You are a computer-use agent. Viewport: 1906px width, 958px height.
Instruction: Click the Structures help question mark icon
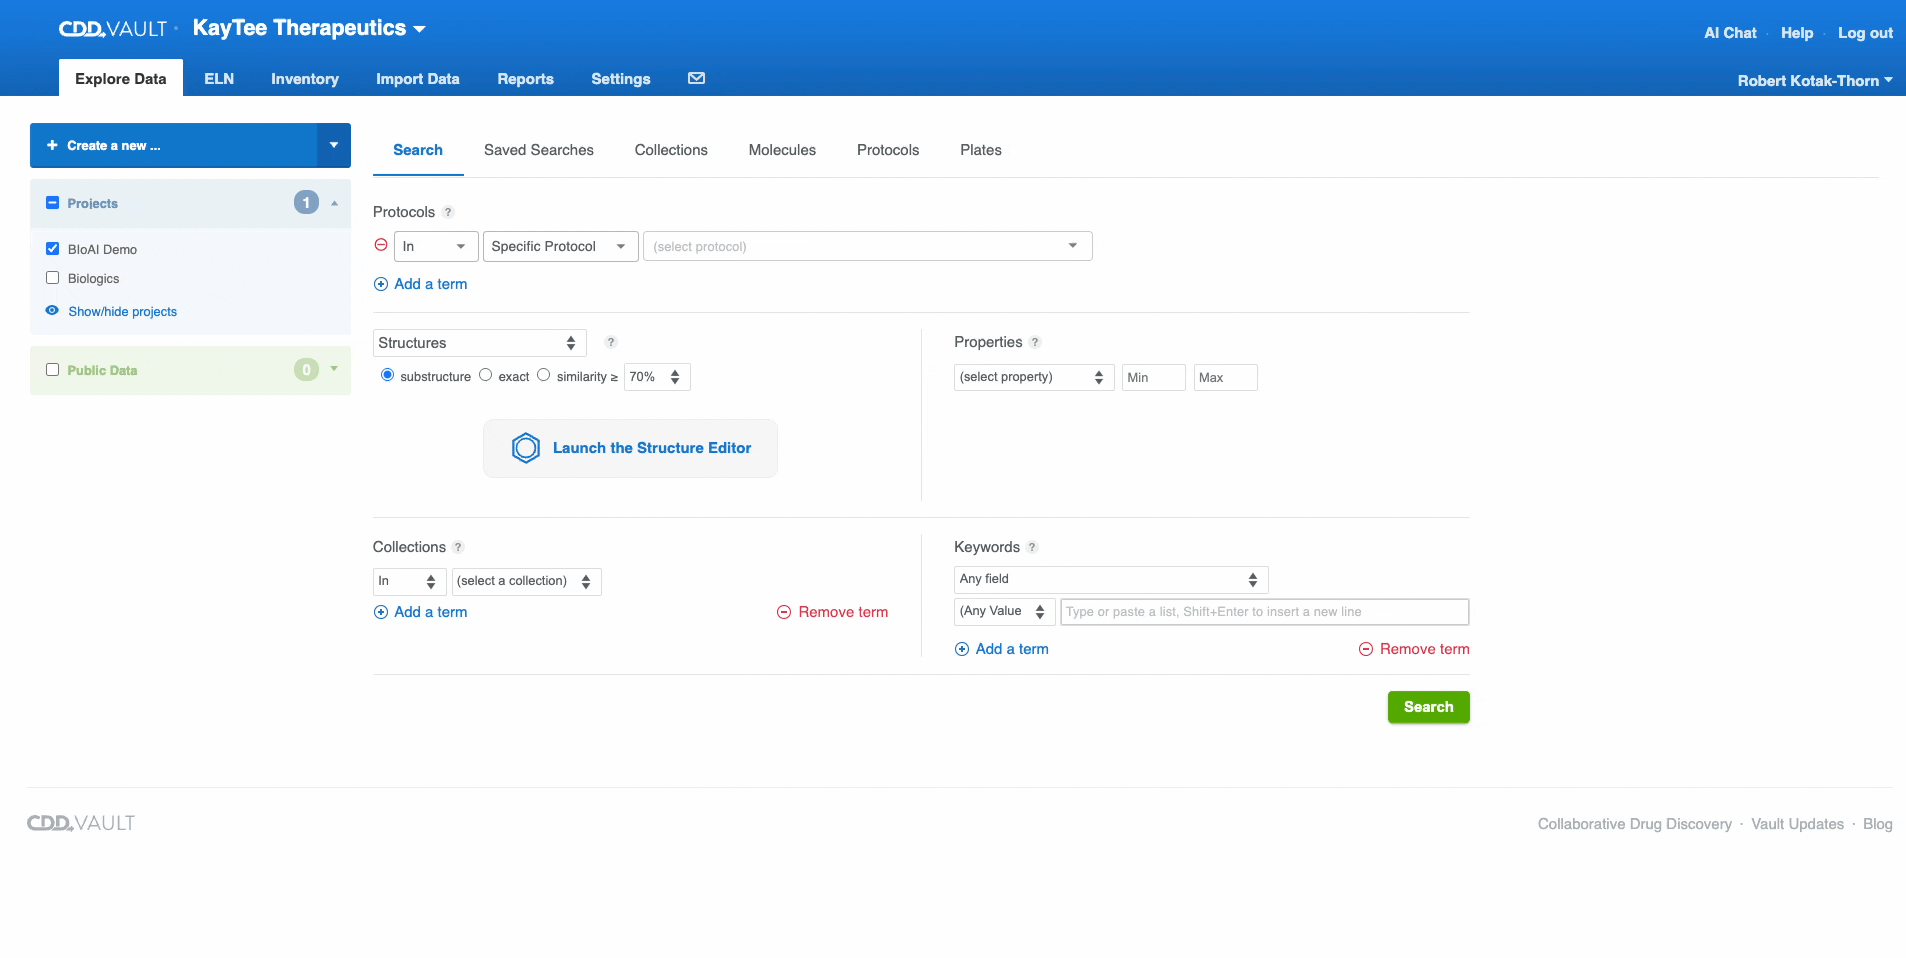[x=611, y=342]
